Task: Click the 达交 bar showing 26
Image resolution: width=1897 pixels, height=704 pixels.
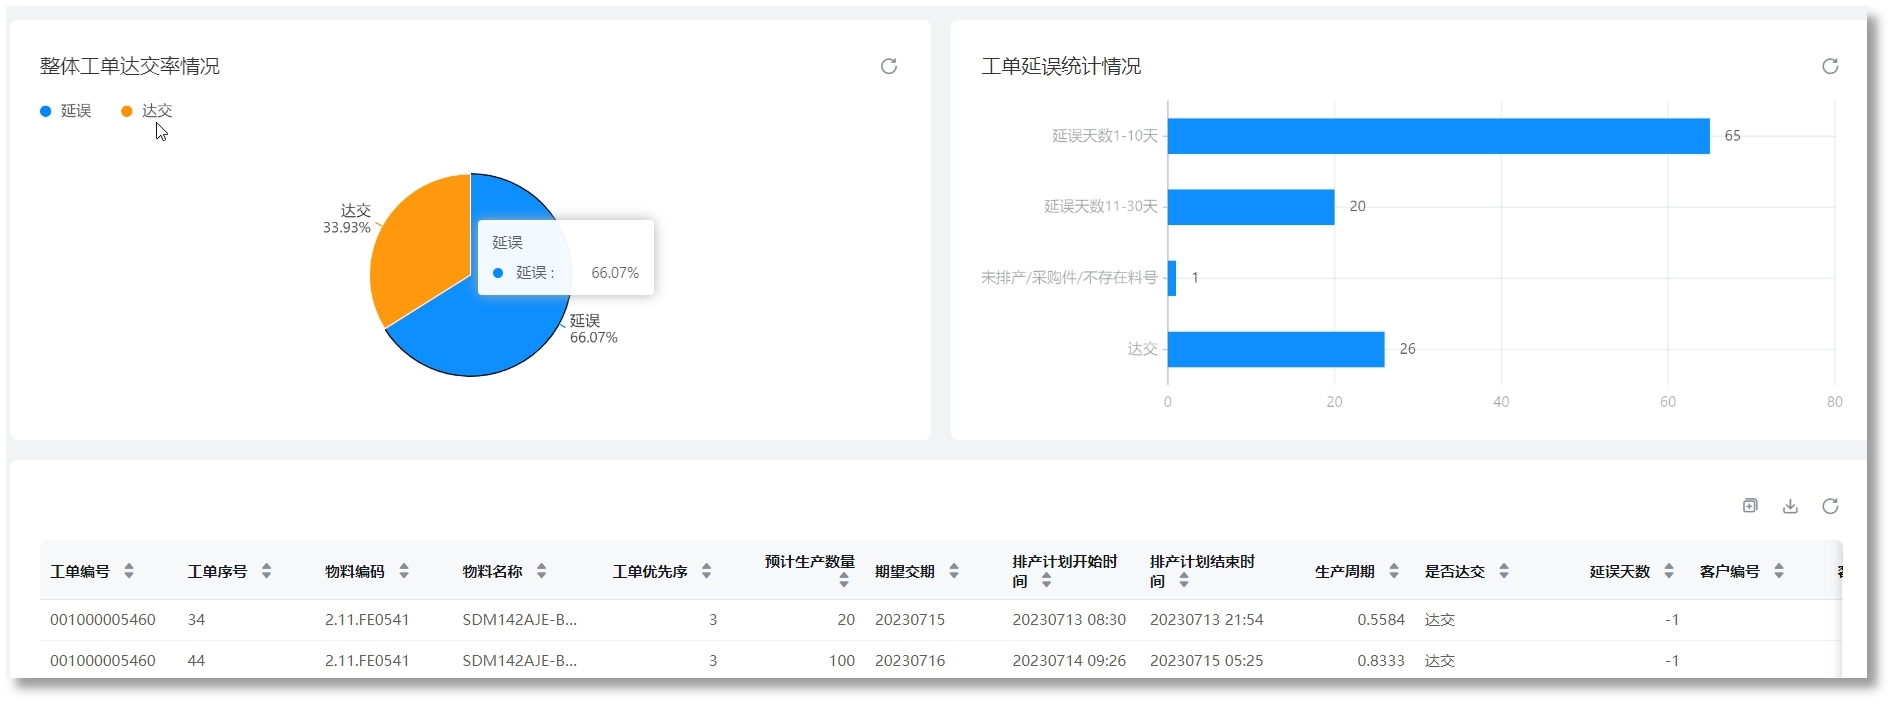Action: [x=1275, y=349]
